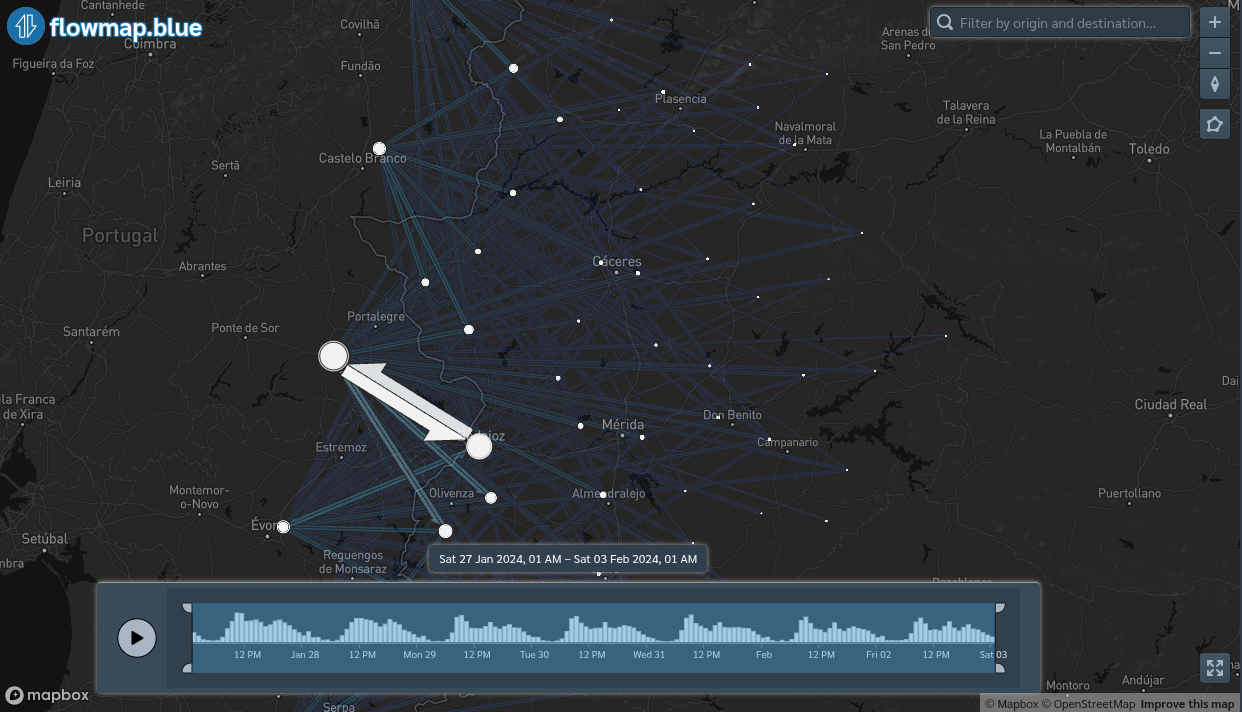
Task: Click the Puertollano map label
Action: pos(1129,494)
